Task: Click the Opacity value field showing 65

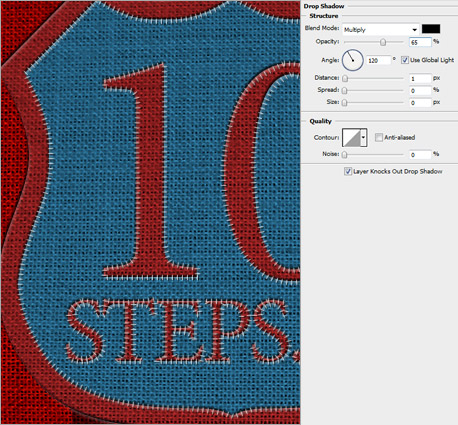Action: click(x=420, y=42)
